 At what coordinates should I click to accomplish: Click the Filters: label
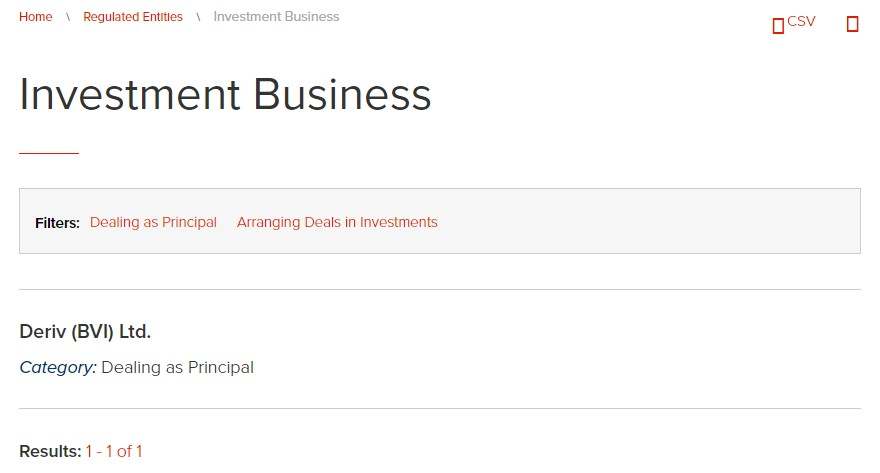(57, 223)
